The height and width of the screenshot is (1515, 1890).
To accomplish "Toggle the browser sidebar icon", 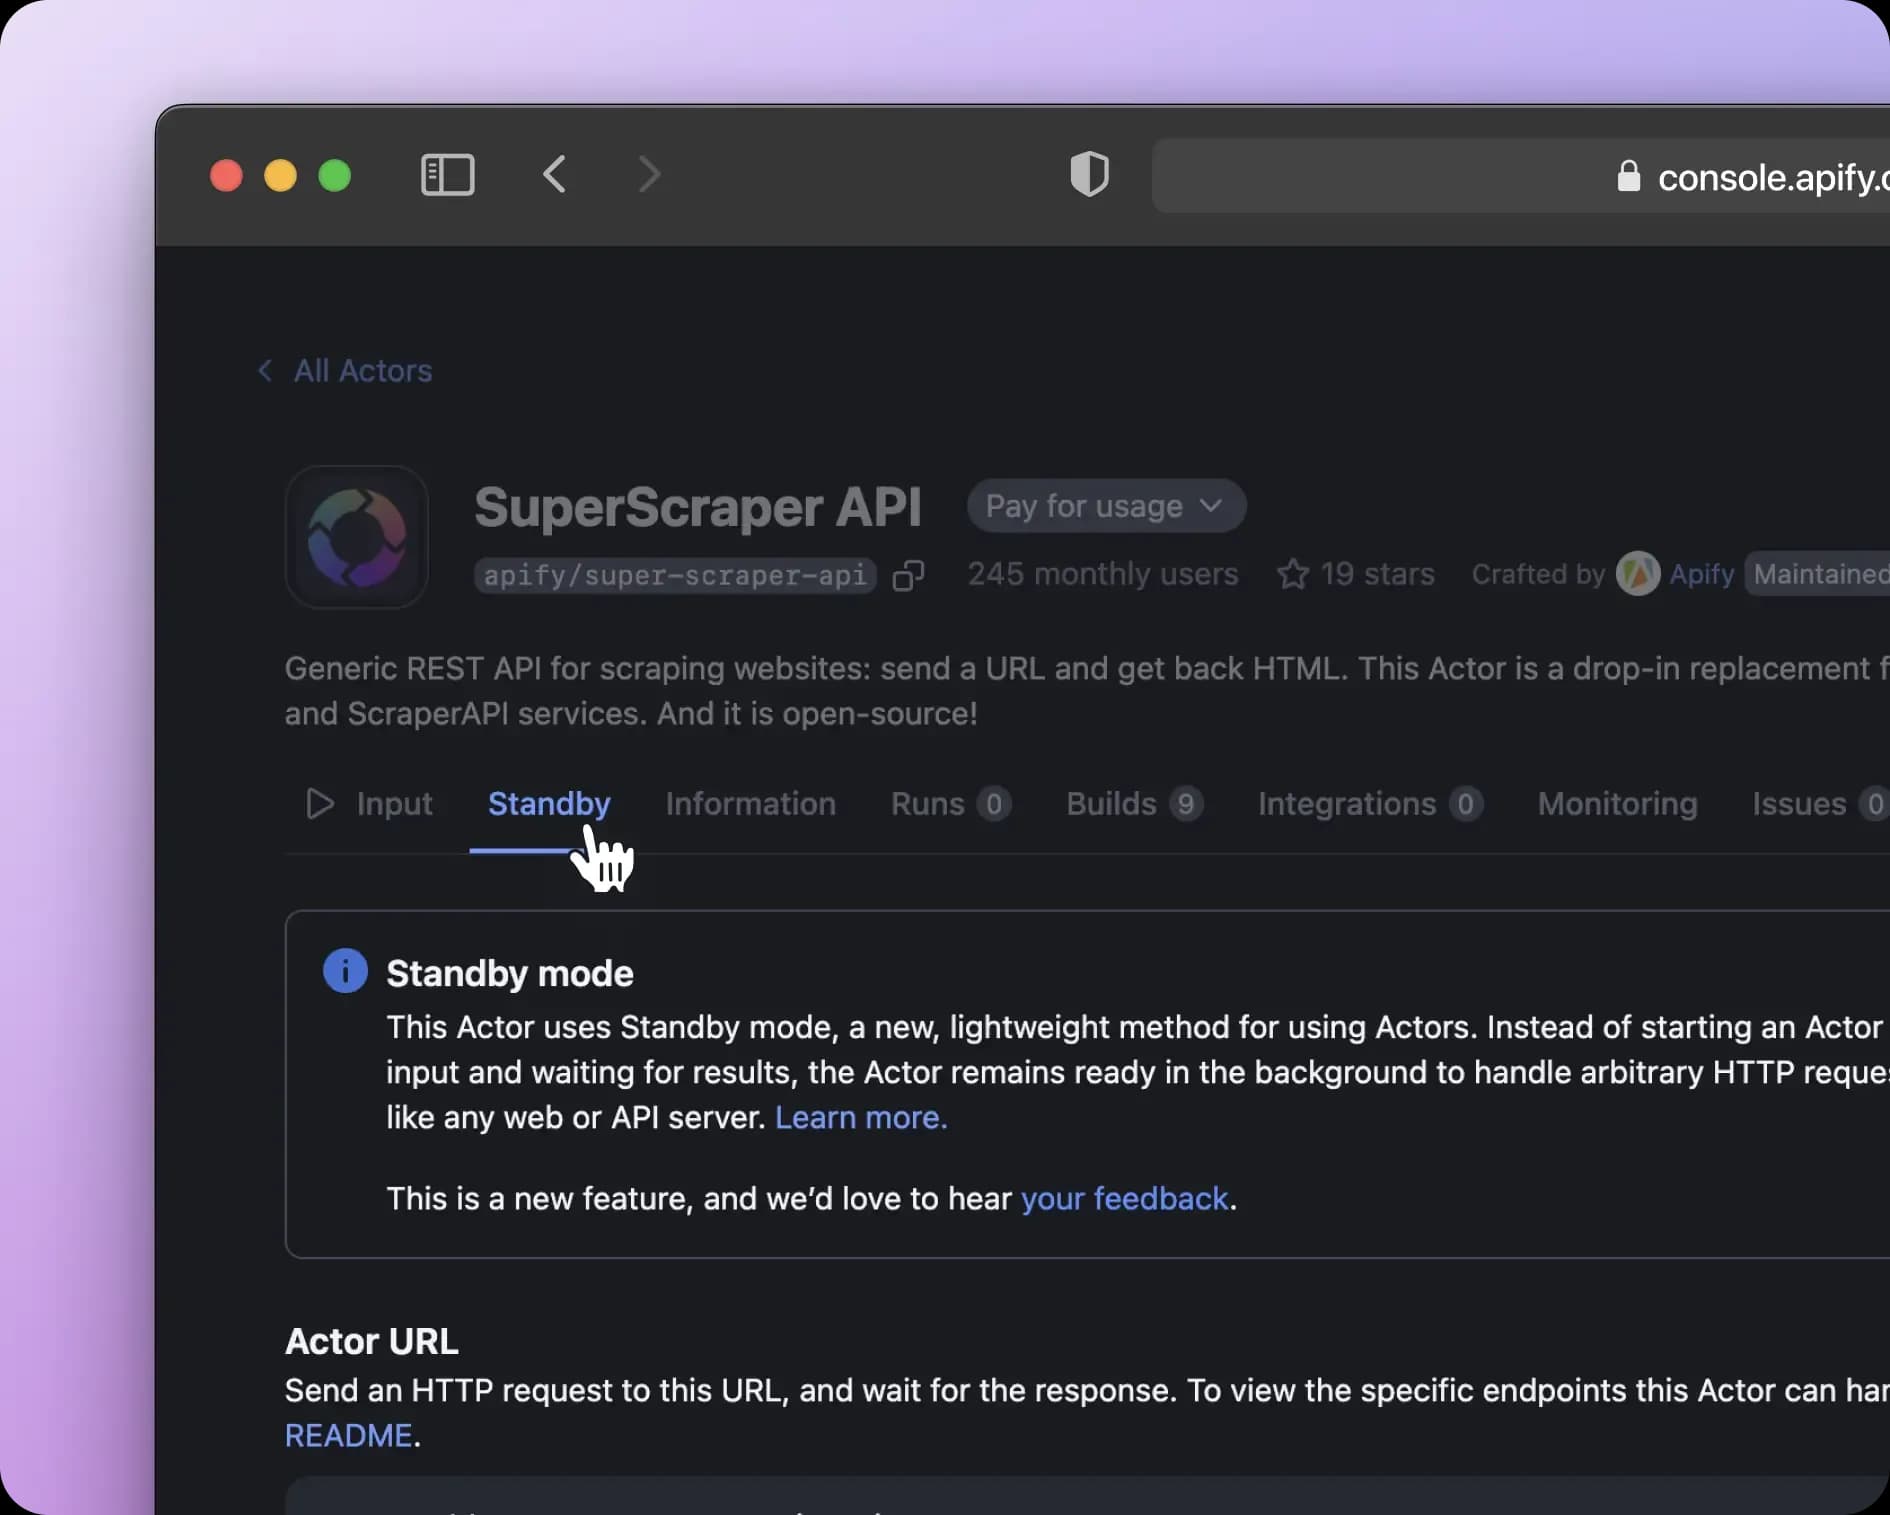I will [x=447, y=175].
